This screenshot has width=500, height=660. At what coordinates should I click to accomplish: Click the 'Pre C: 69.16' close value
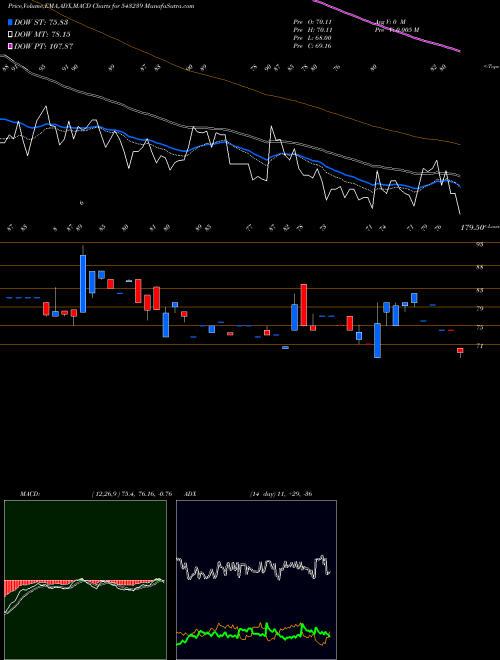click(312, 46)
